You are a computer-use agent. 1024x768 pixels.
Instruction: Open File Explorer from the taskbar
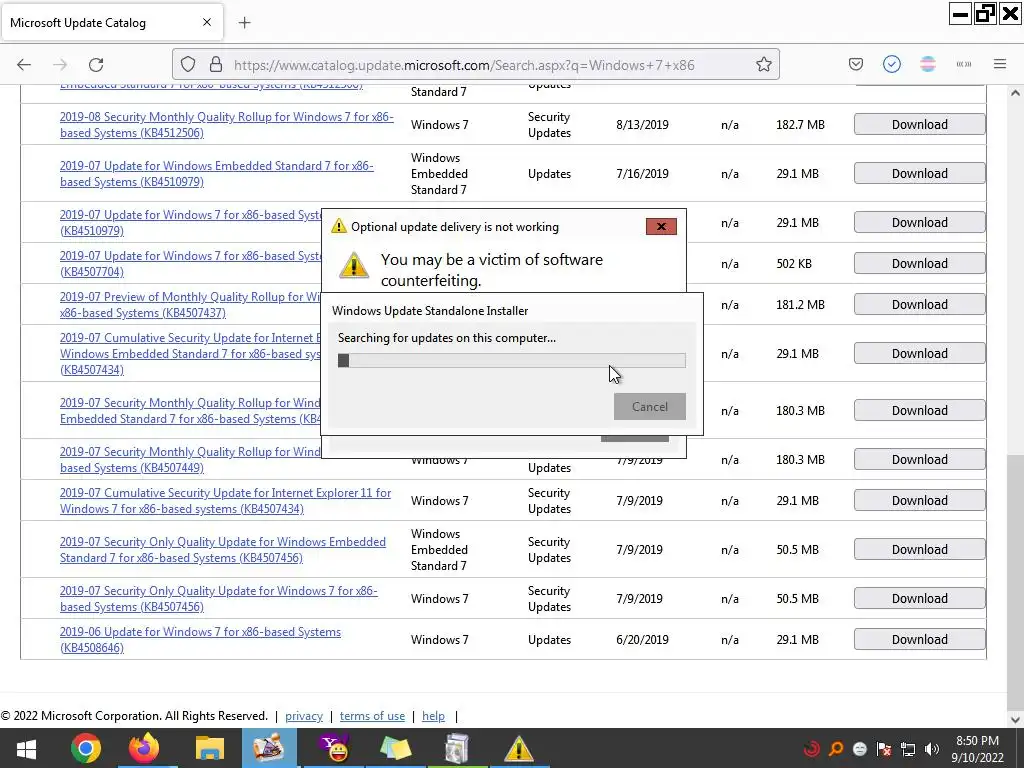[x=210, y=748]
